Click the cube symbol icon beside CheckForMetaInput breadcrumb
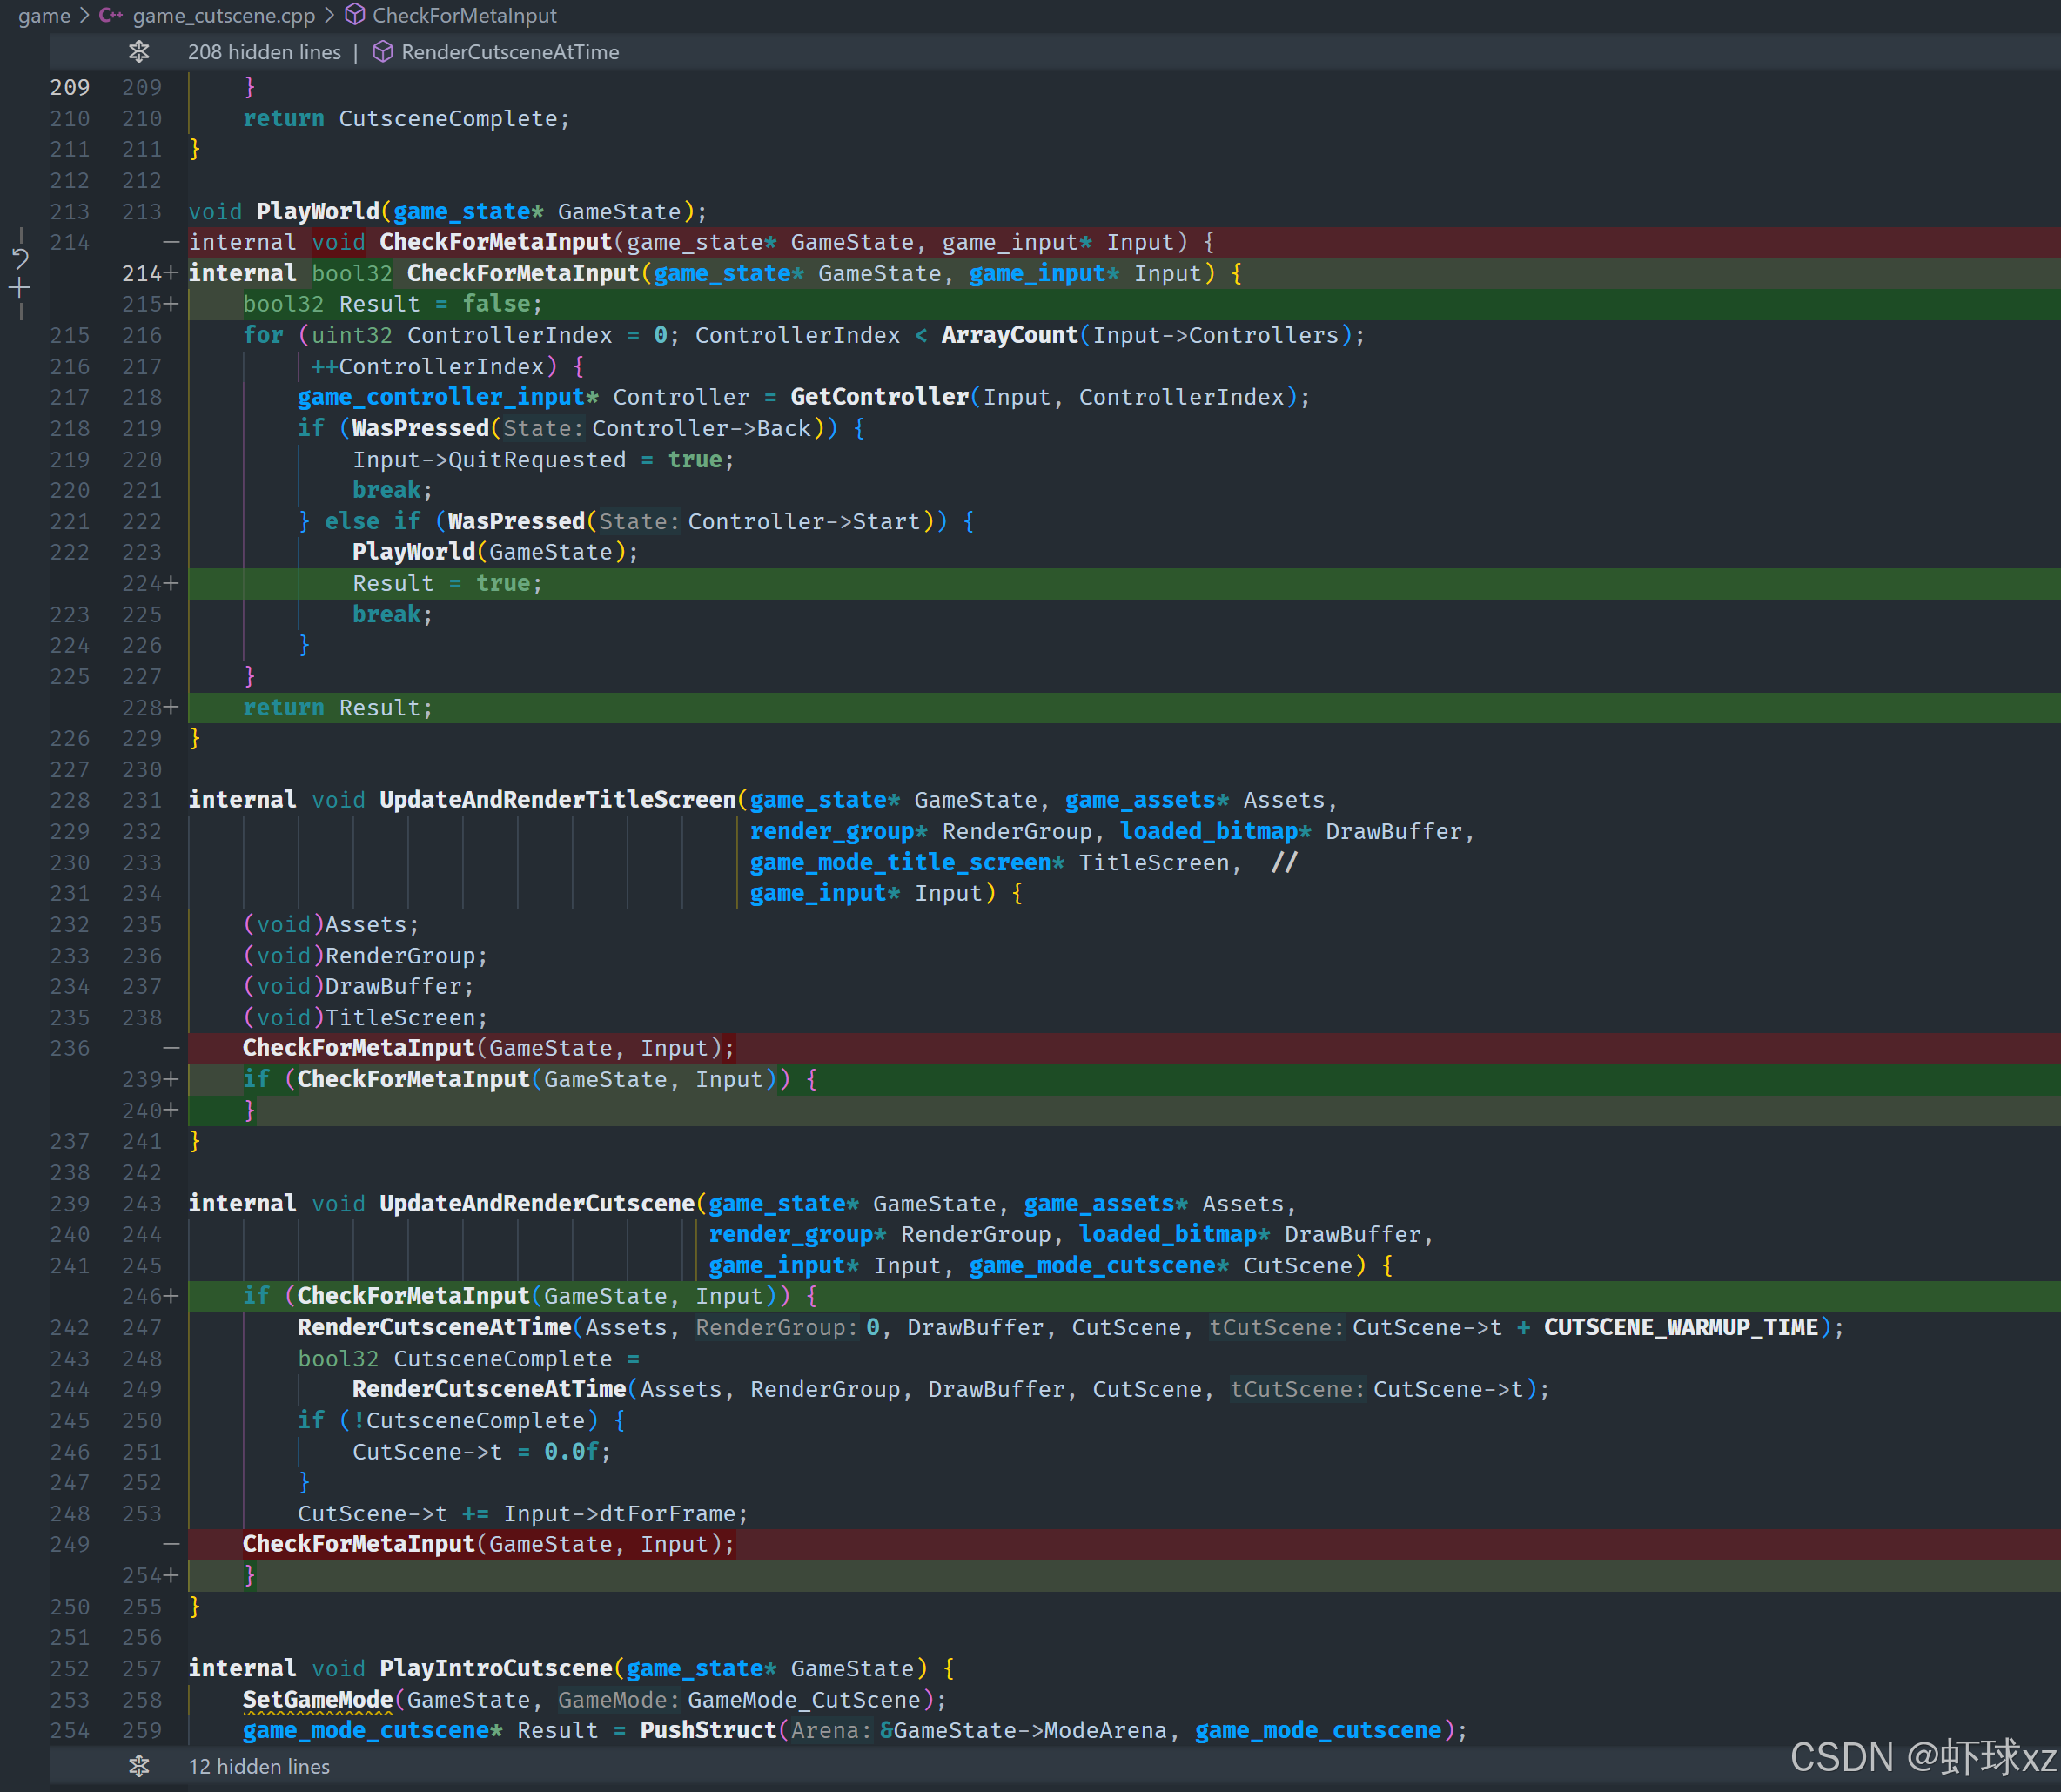2061x1792 pixels. coord(355,15)
